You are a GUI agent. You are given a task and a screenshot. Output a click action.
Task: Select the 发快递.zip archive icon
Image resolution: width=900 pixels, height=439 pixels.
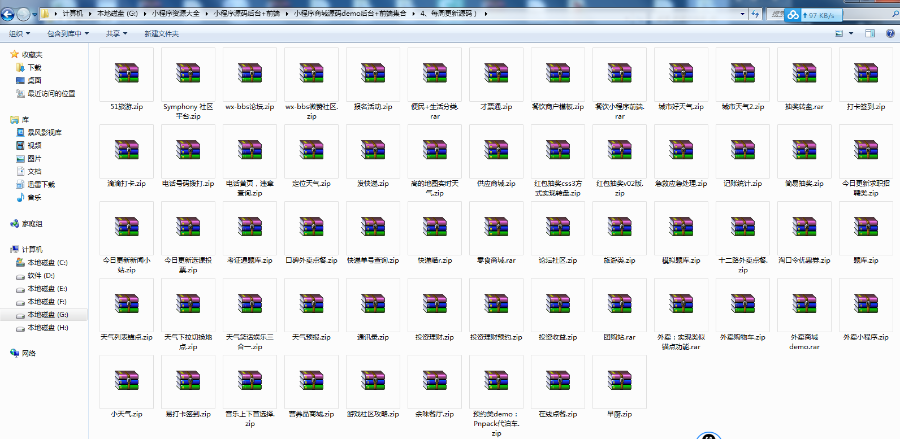point(373,150)
